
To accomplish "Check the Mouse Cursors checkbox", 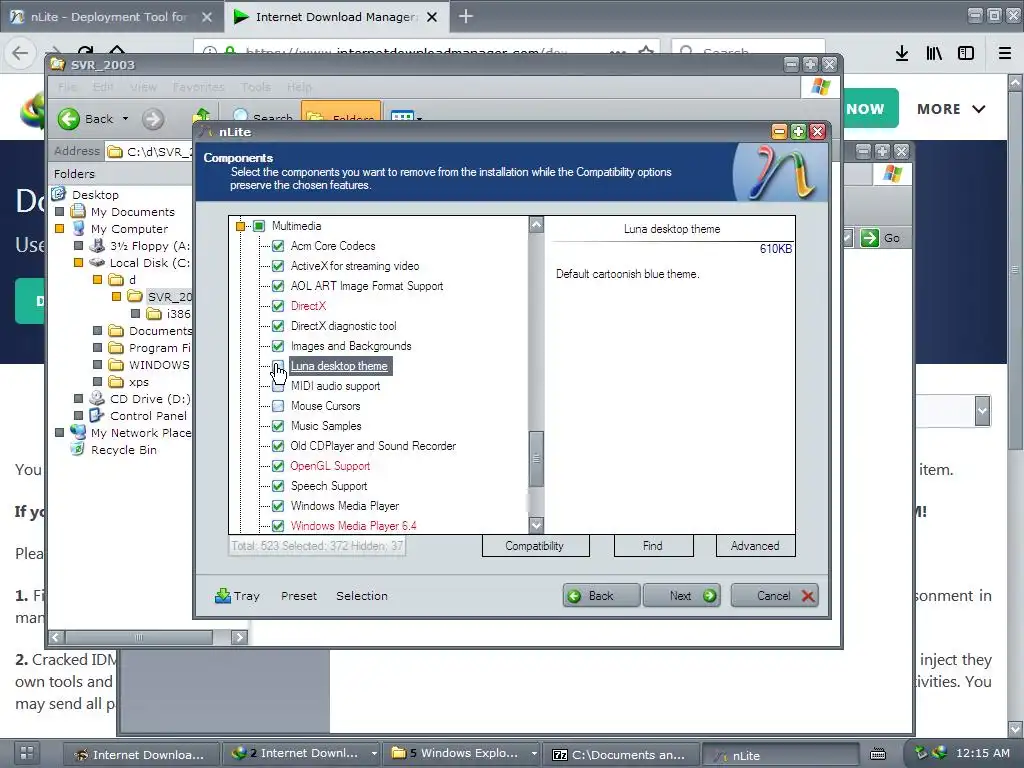I will 278,406.
